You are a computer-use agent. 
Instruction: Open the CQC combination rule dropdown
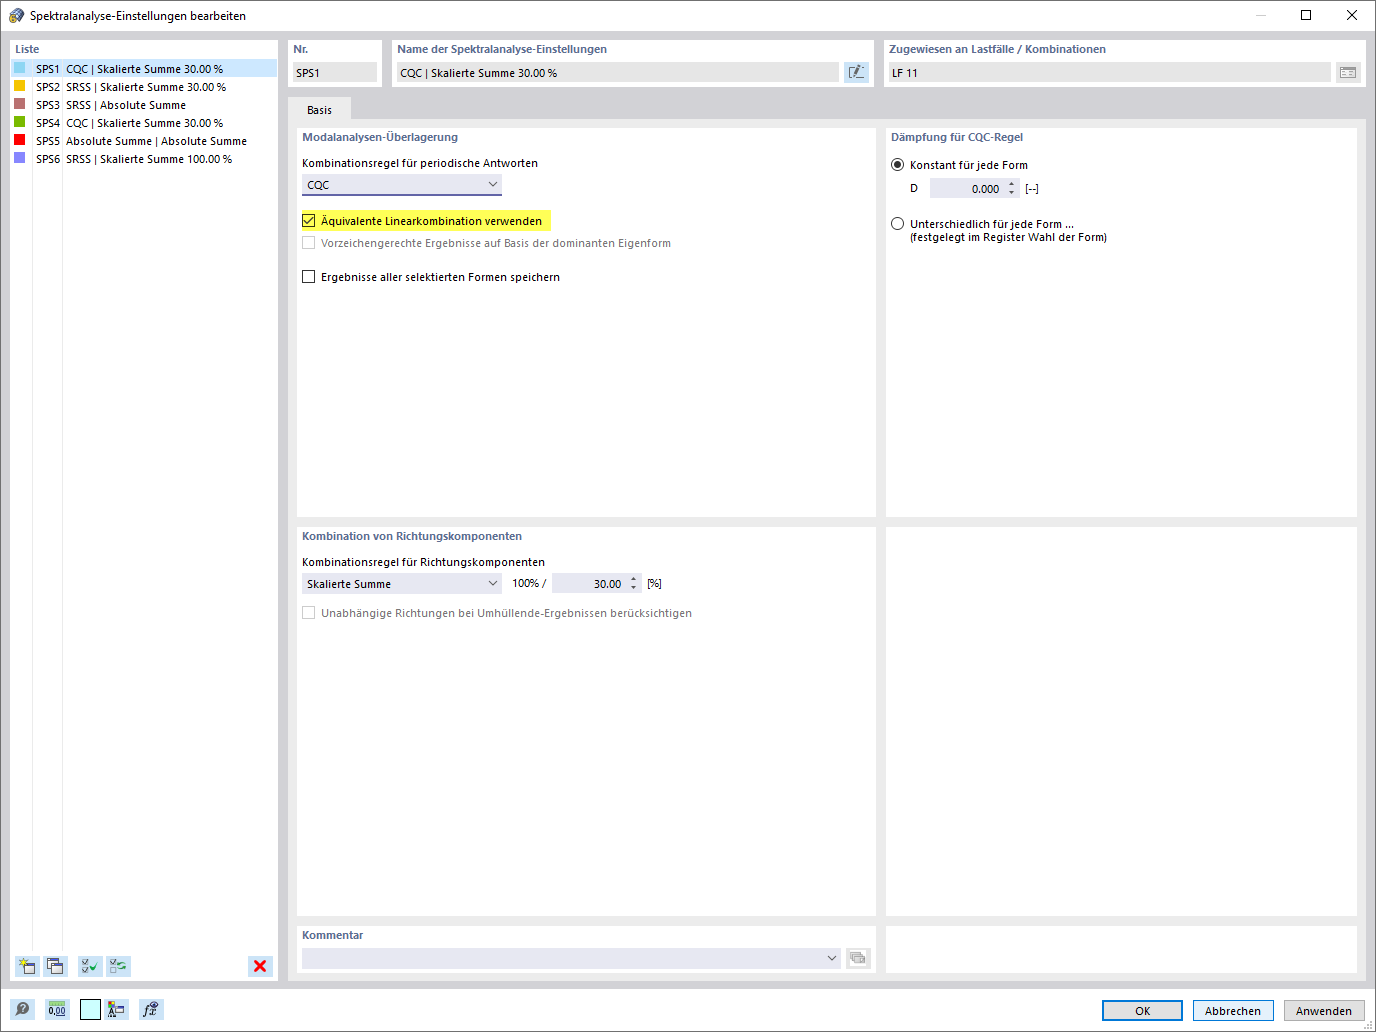point(402,185)
